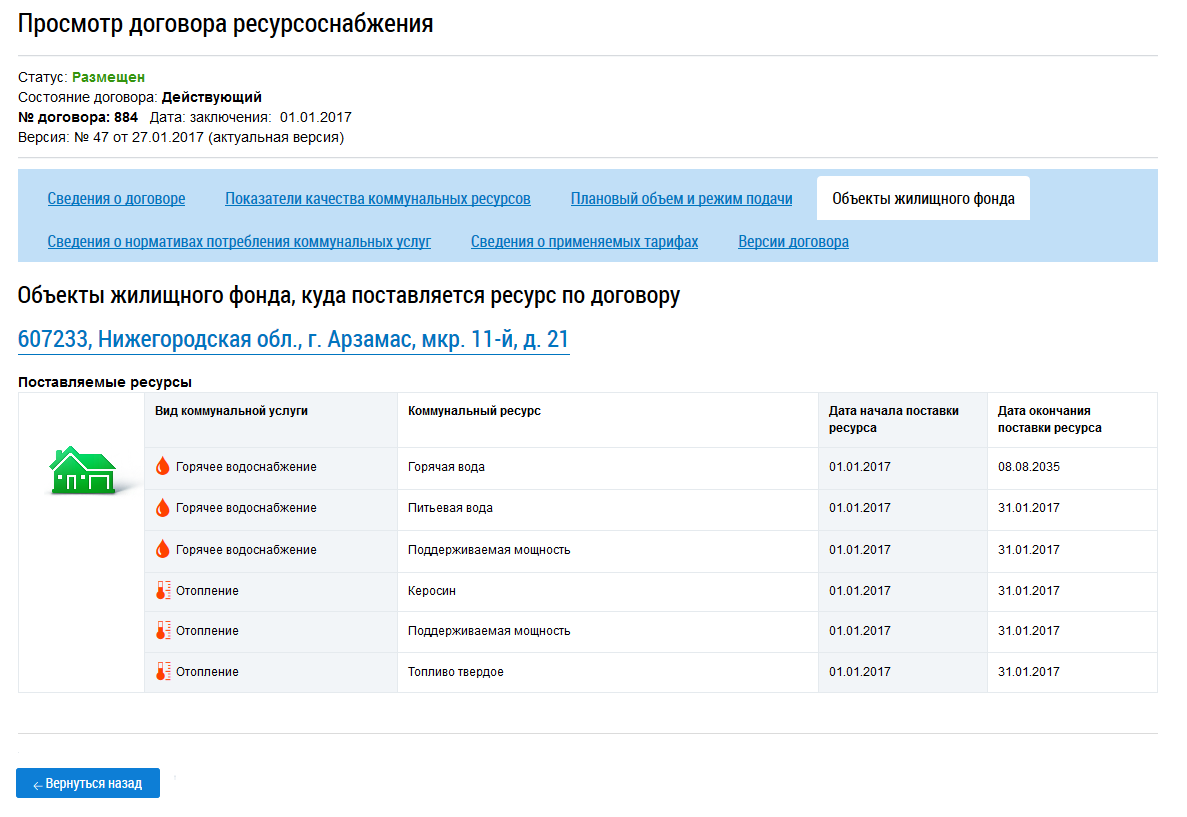Click version line № 47 от 27.01.2017
The image size is (1187, 817).
click(181, 137)
